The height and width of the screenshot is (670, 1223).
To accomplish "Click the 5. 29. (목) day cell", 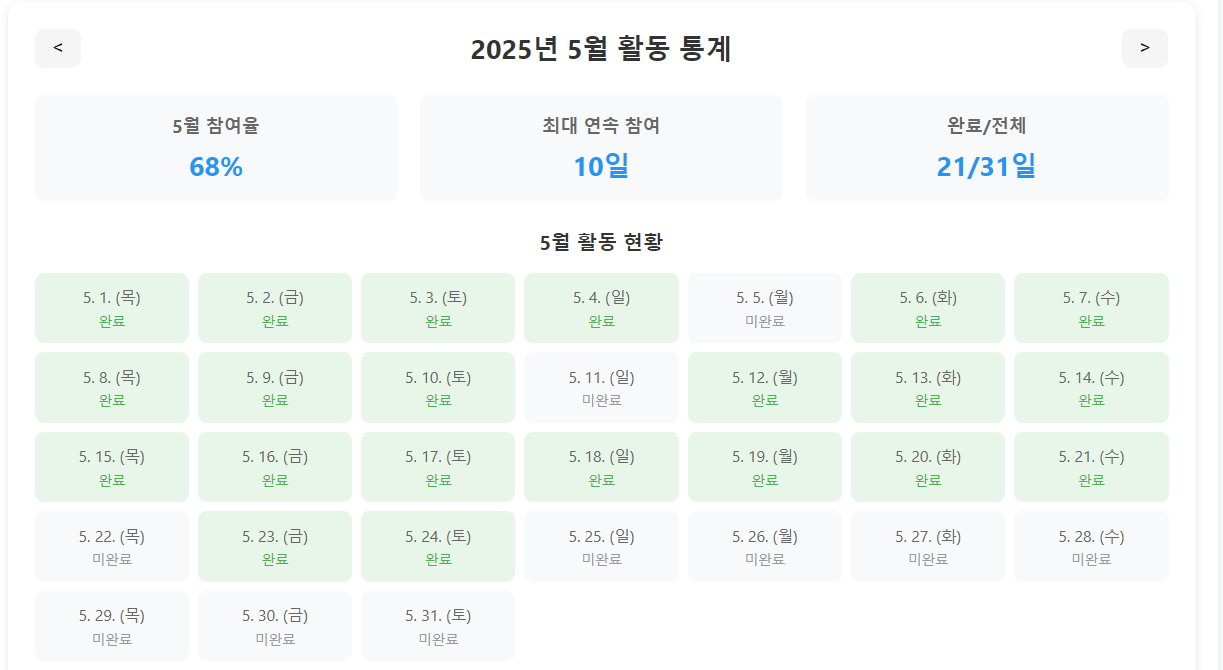I will [x=112, y=626].
